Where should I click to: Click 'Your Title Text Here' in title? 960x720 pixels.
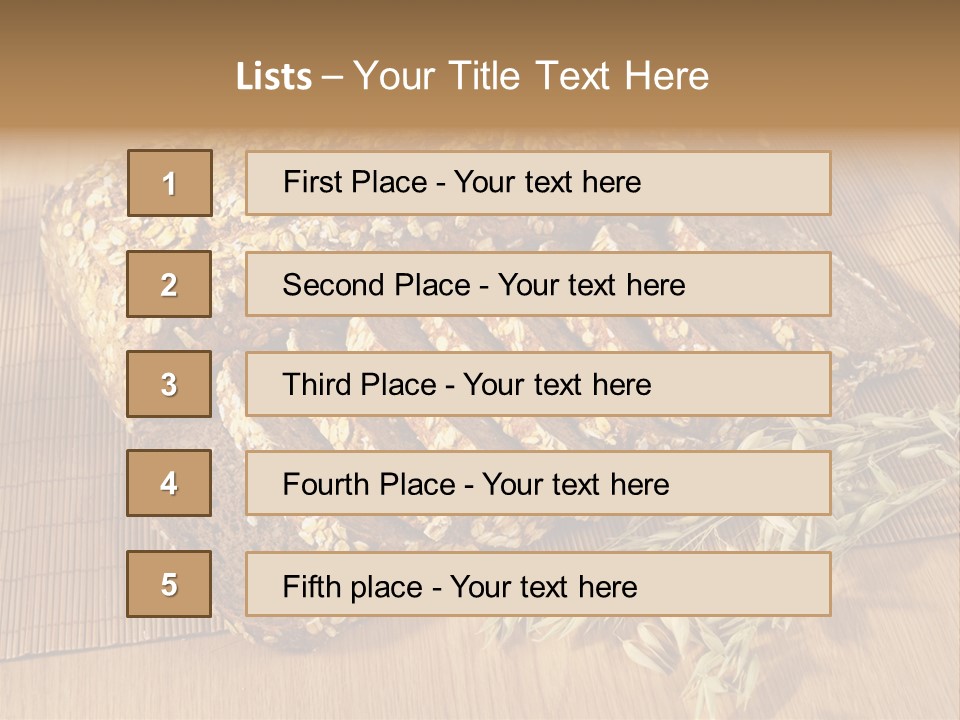click(531, 77)
